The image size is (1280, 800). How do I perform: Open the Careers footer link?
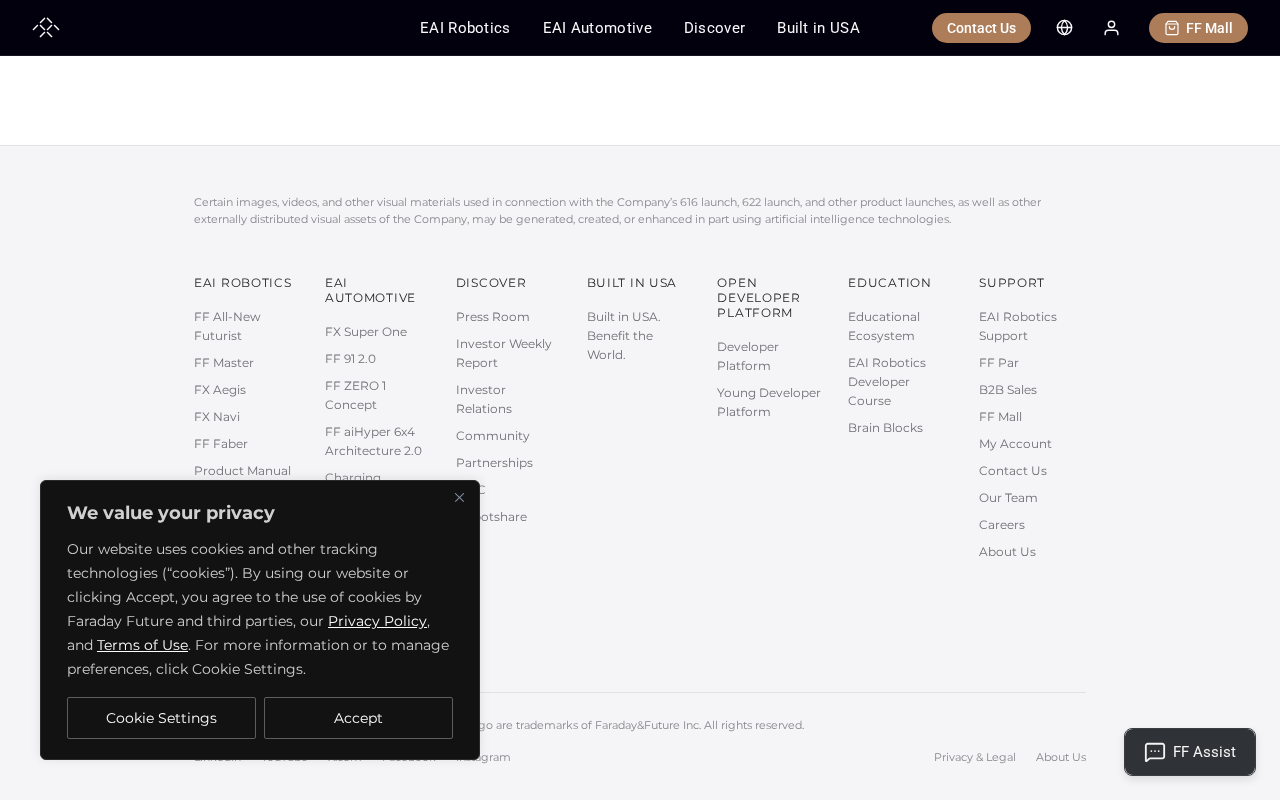[x=1002, y=525]
